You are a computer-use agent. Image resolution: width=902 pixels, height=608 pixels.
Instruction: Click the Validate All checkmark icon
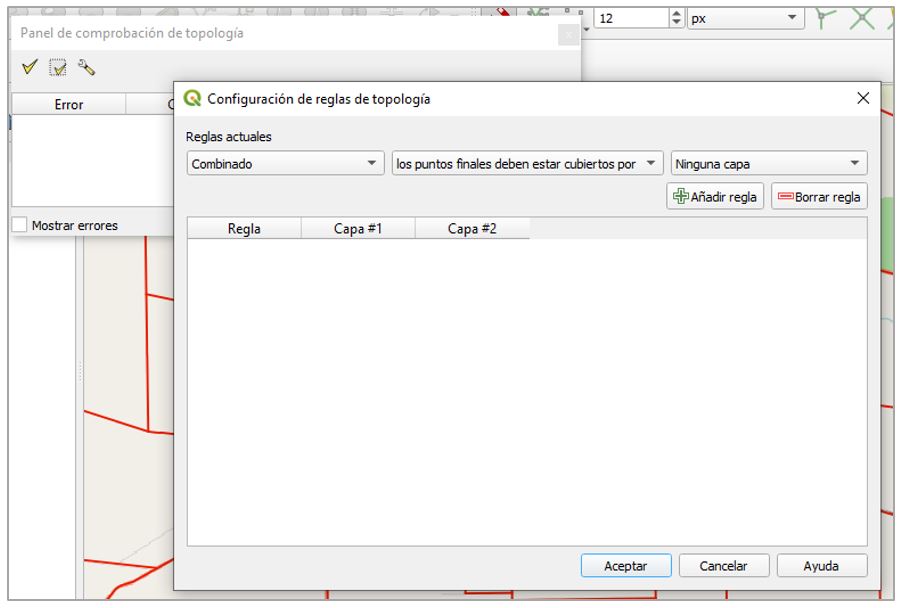[x=29, y=67]
